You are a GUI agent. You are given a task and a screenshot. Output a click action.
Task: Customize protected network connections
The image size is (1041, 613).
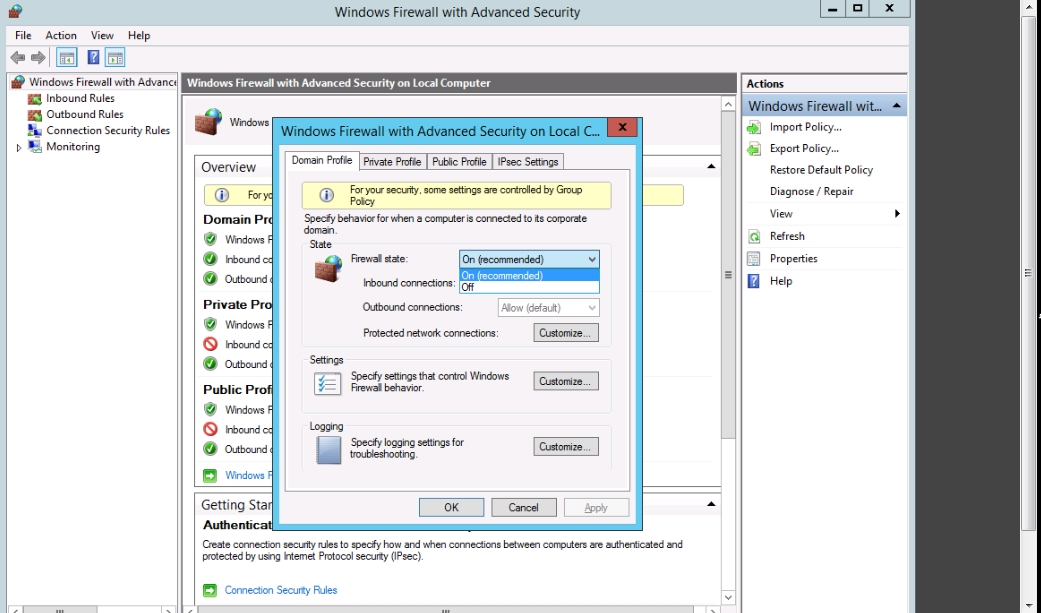click(x=566, y=333)
